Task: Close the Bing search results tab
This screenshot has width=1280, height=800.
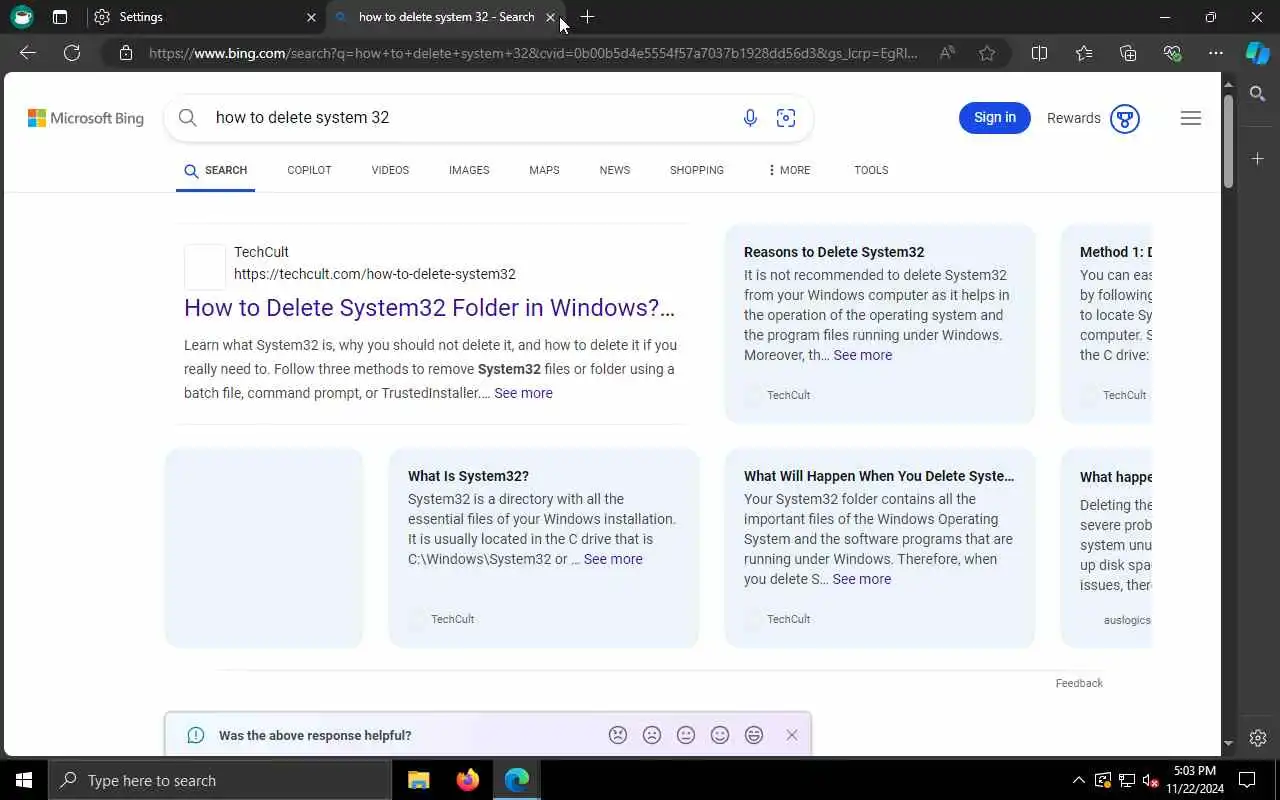Action: click(550, 17)
